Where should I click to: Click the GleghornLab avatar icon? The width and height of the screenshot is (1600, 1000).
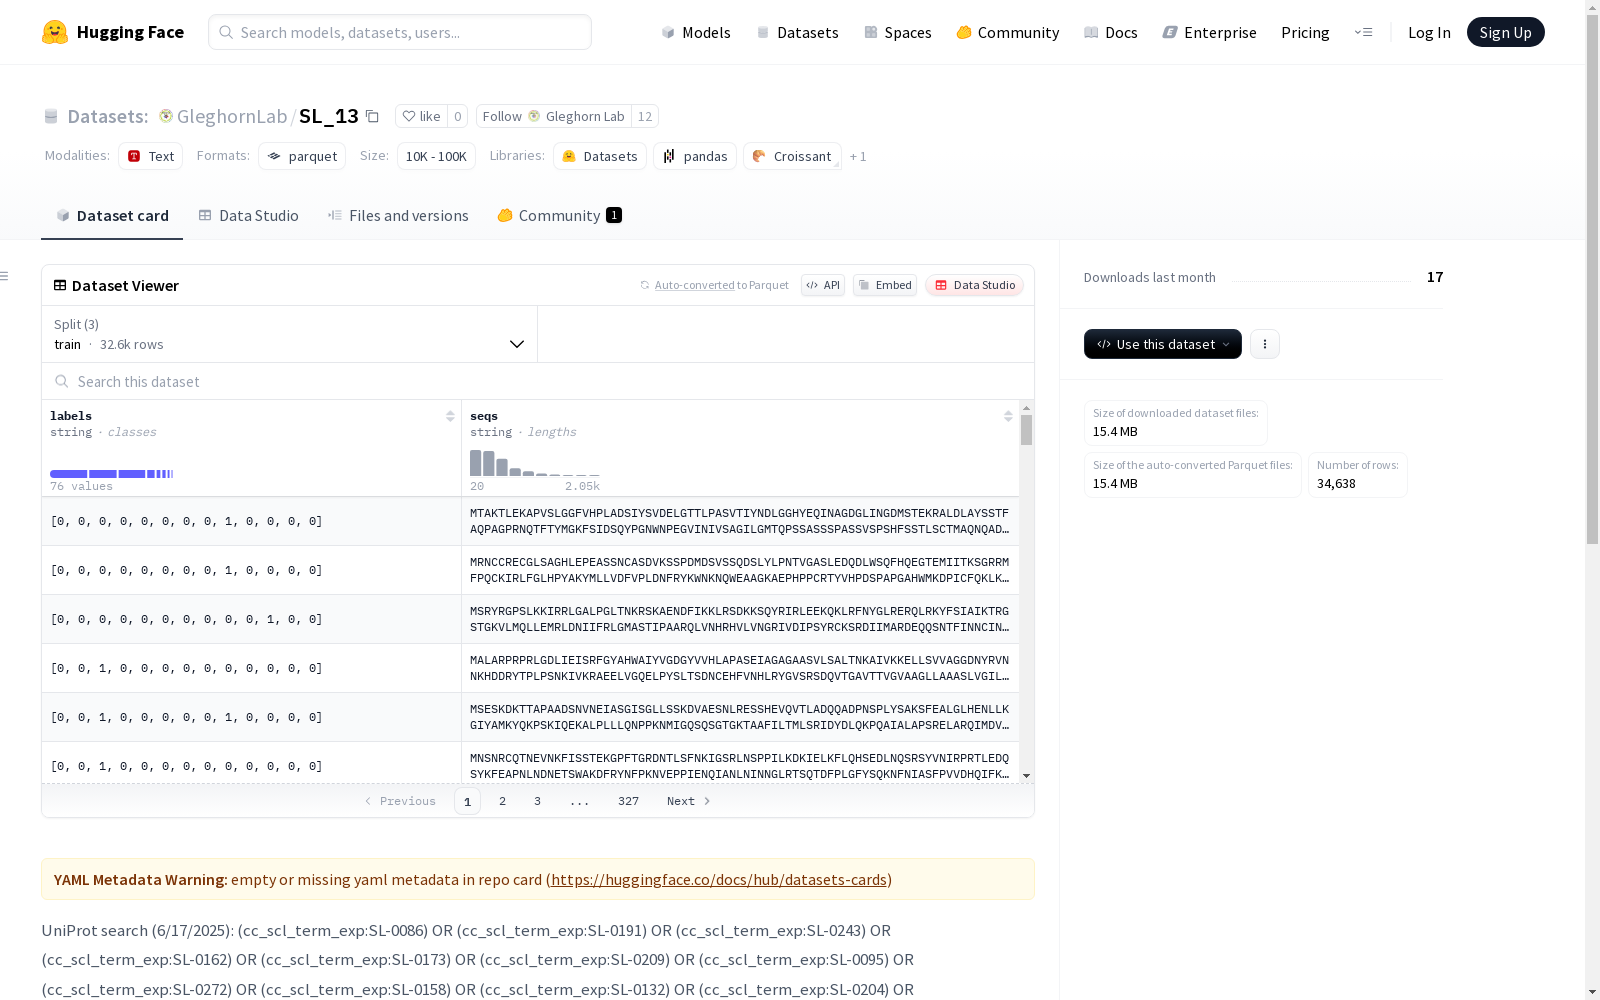click(166, 116)
